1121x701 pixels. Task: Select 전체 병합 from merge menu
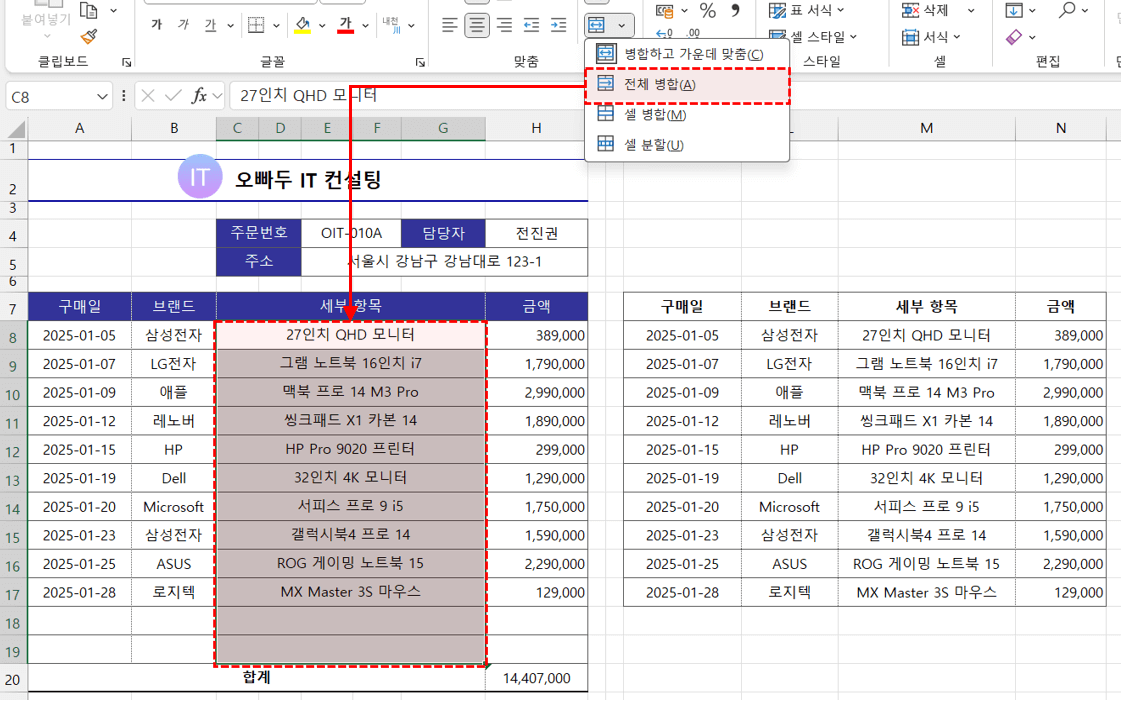[x=659, y=84]
